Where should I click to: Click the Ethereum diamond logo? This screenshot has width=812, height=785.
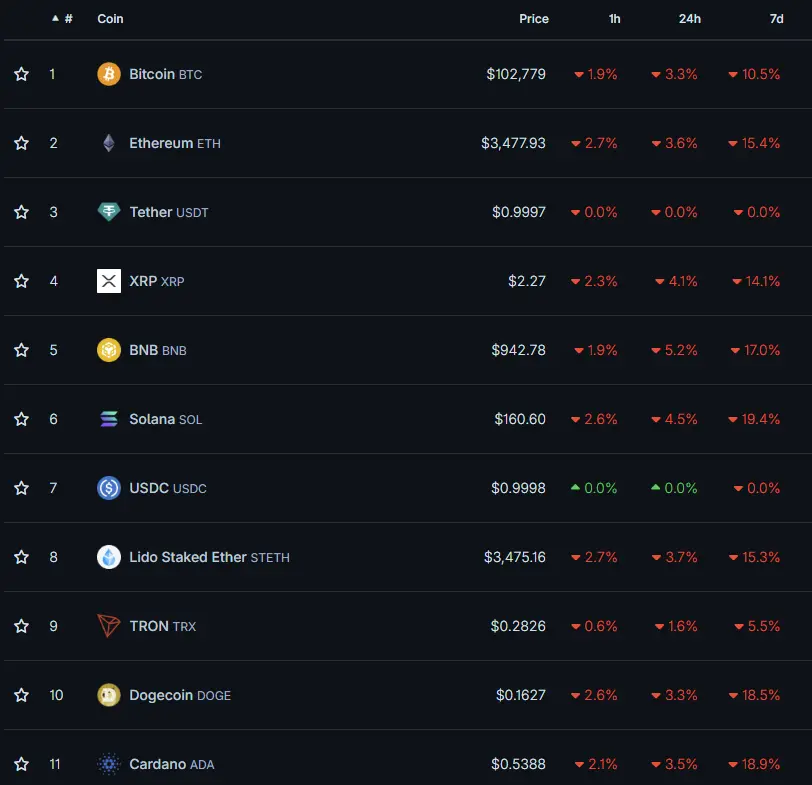pos(109,143)
